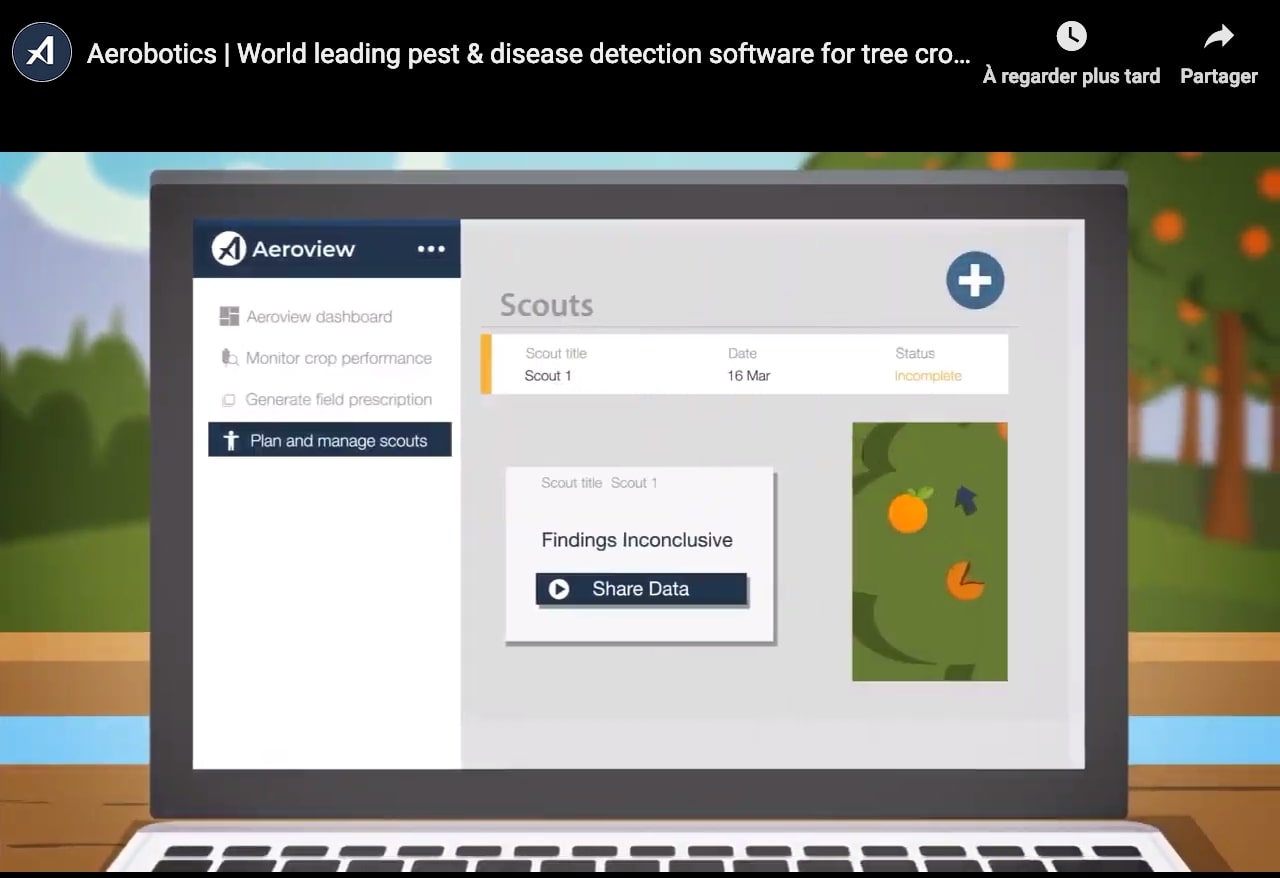Click the Monitor crop performance icon

pyautogui.click(x=229, y=358)
